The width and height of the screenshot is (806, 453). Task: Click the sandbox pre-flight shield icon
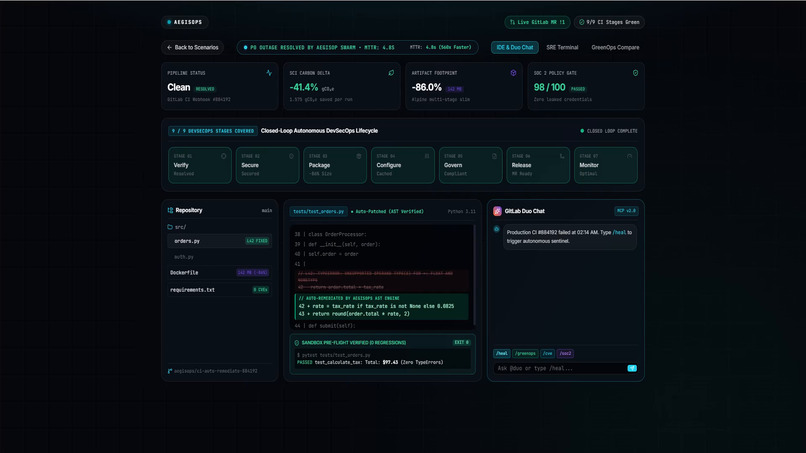(x=297, y=342)
